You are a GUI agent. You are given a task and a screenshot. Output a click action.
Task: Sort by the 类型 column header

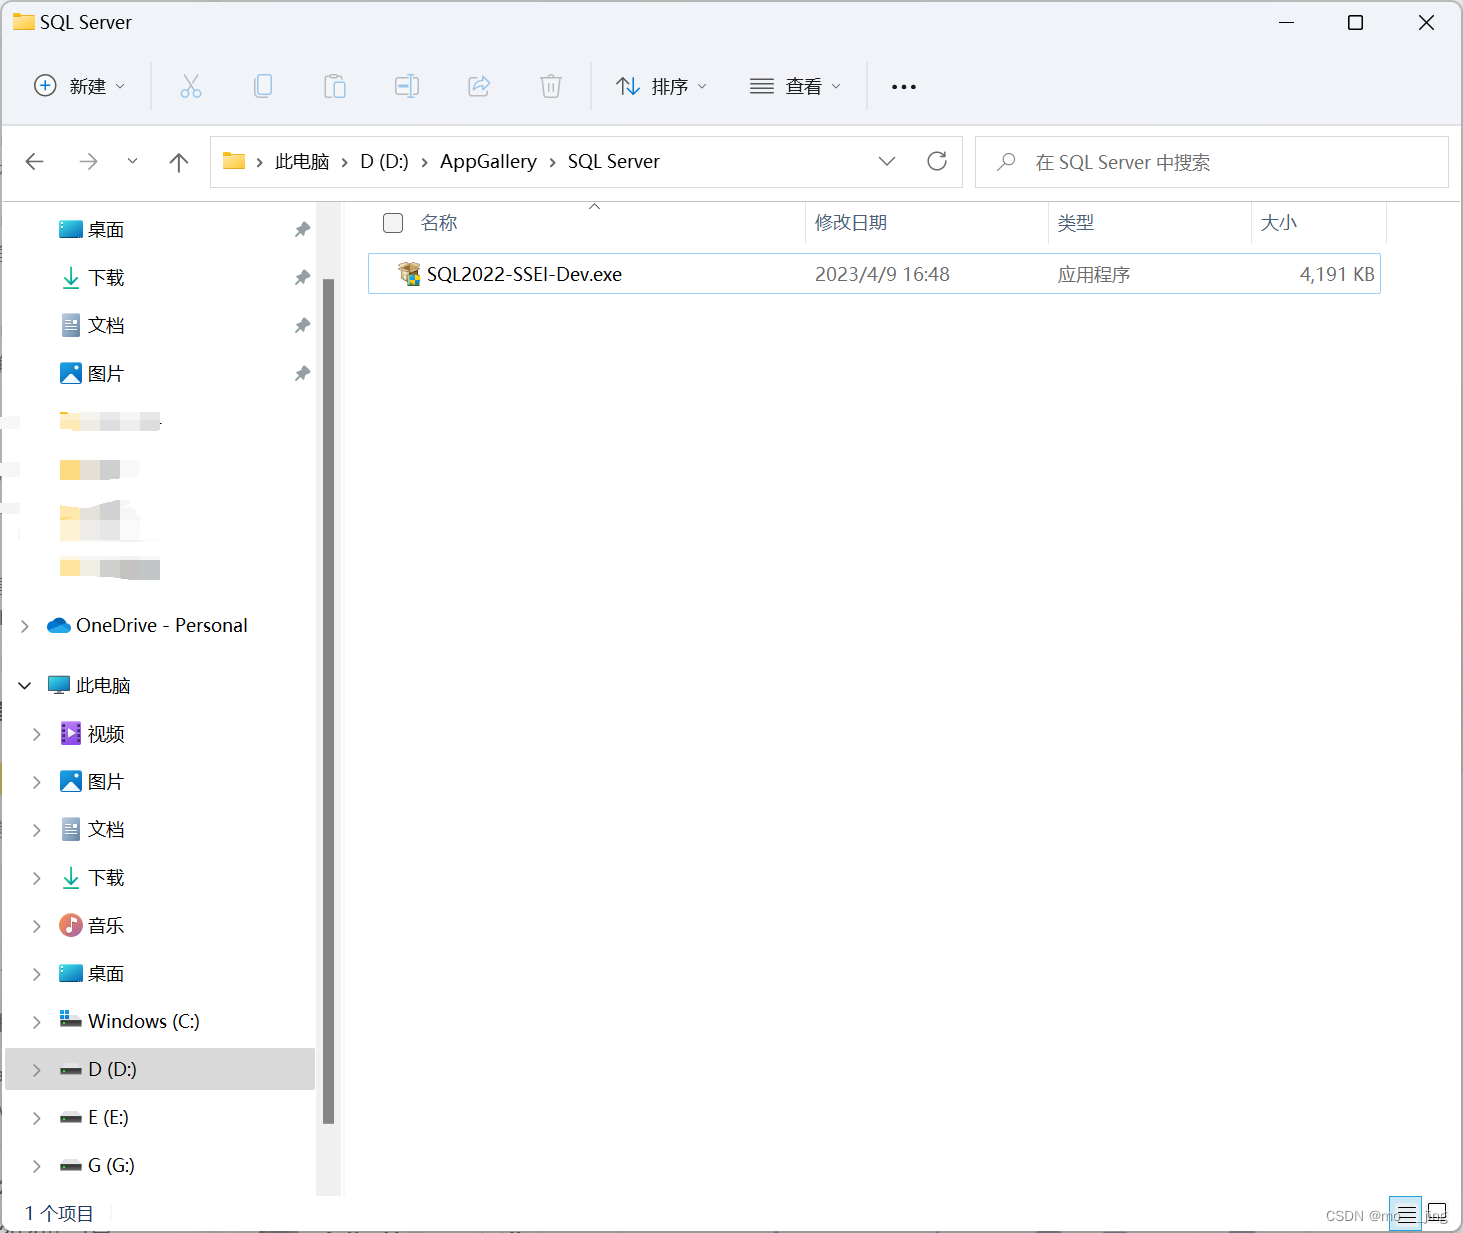(x=1076, y=223)
